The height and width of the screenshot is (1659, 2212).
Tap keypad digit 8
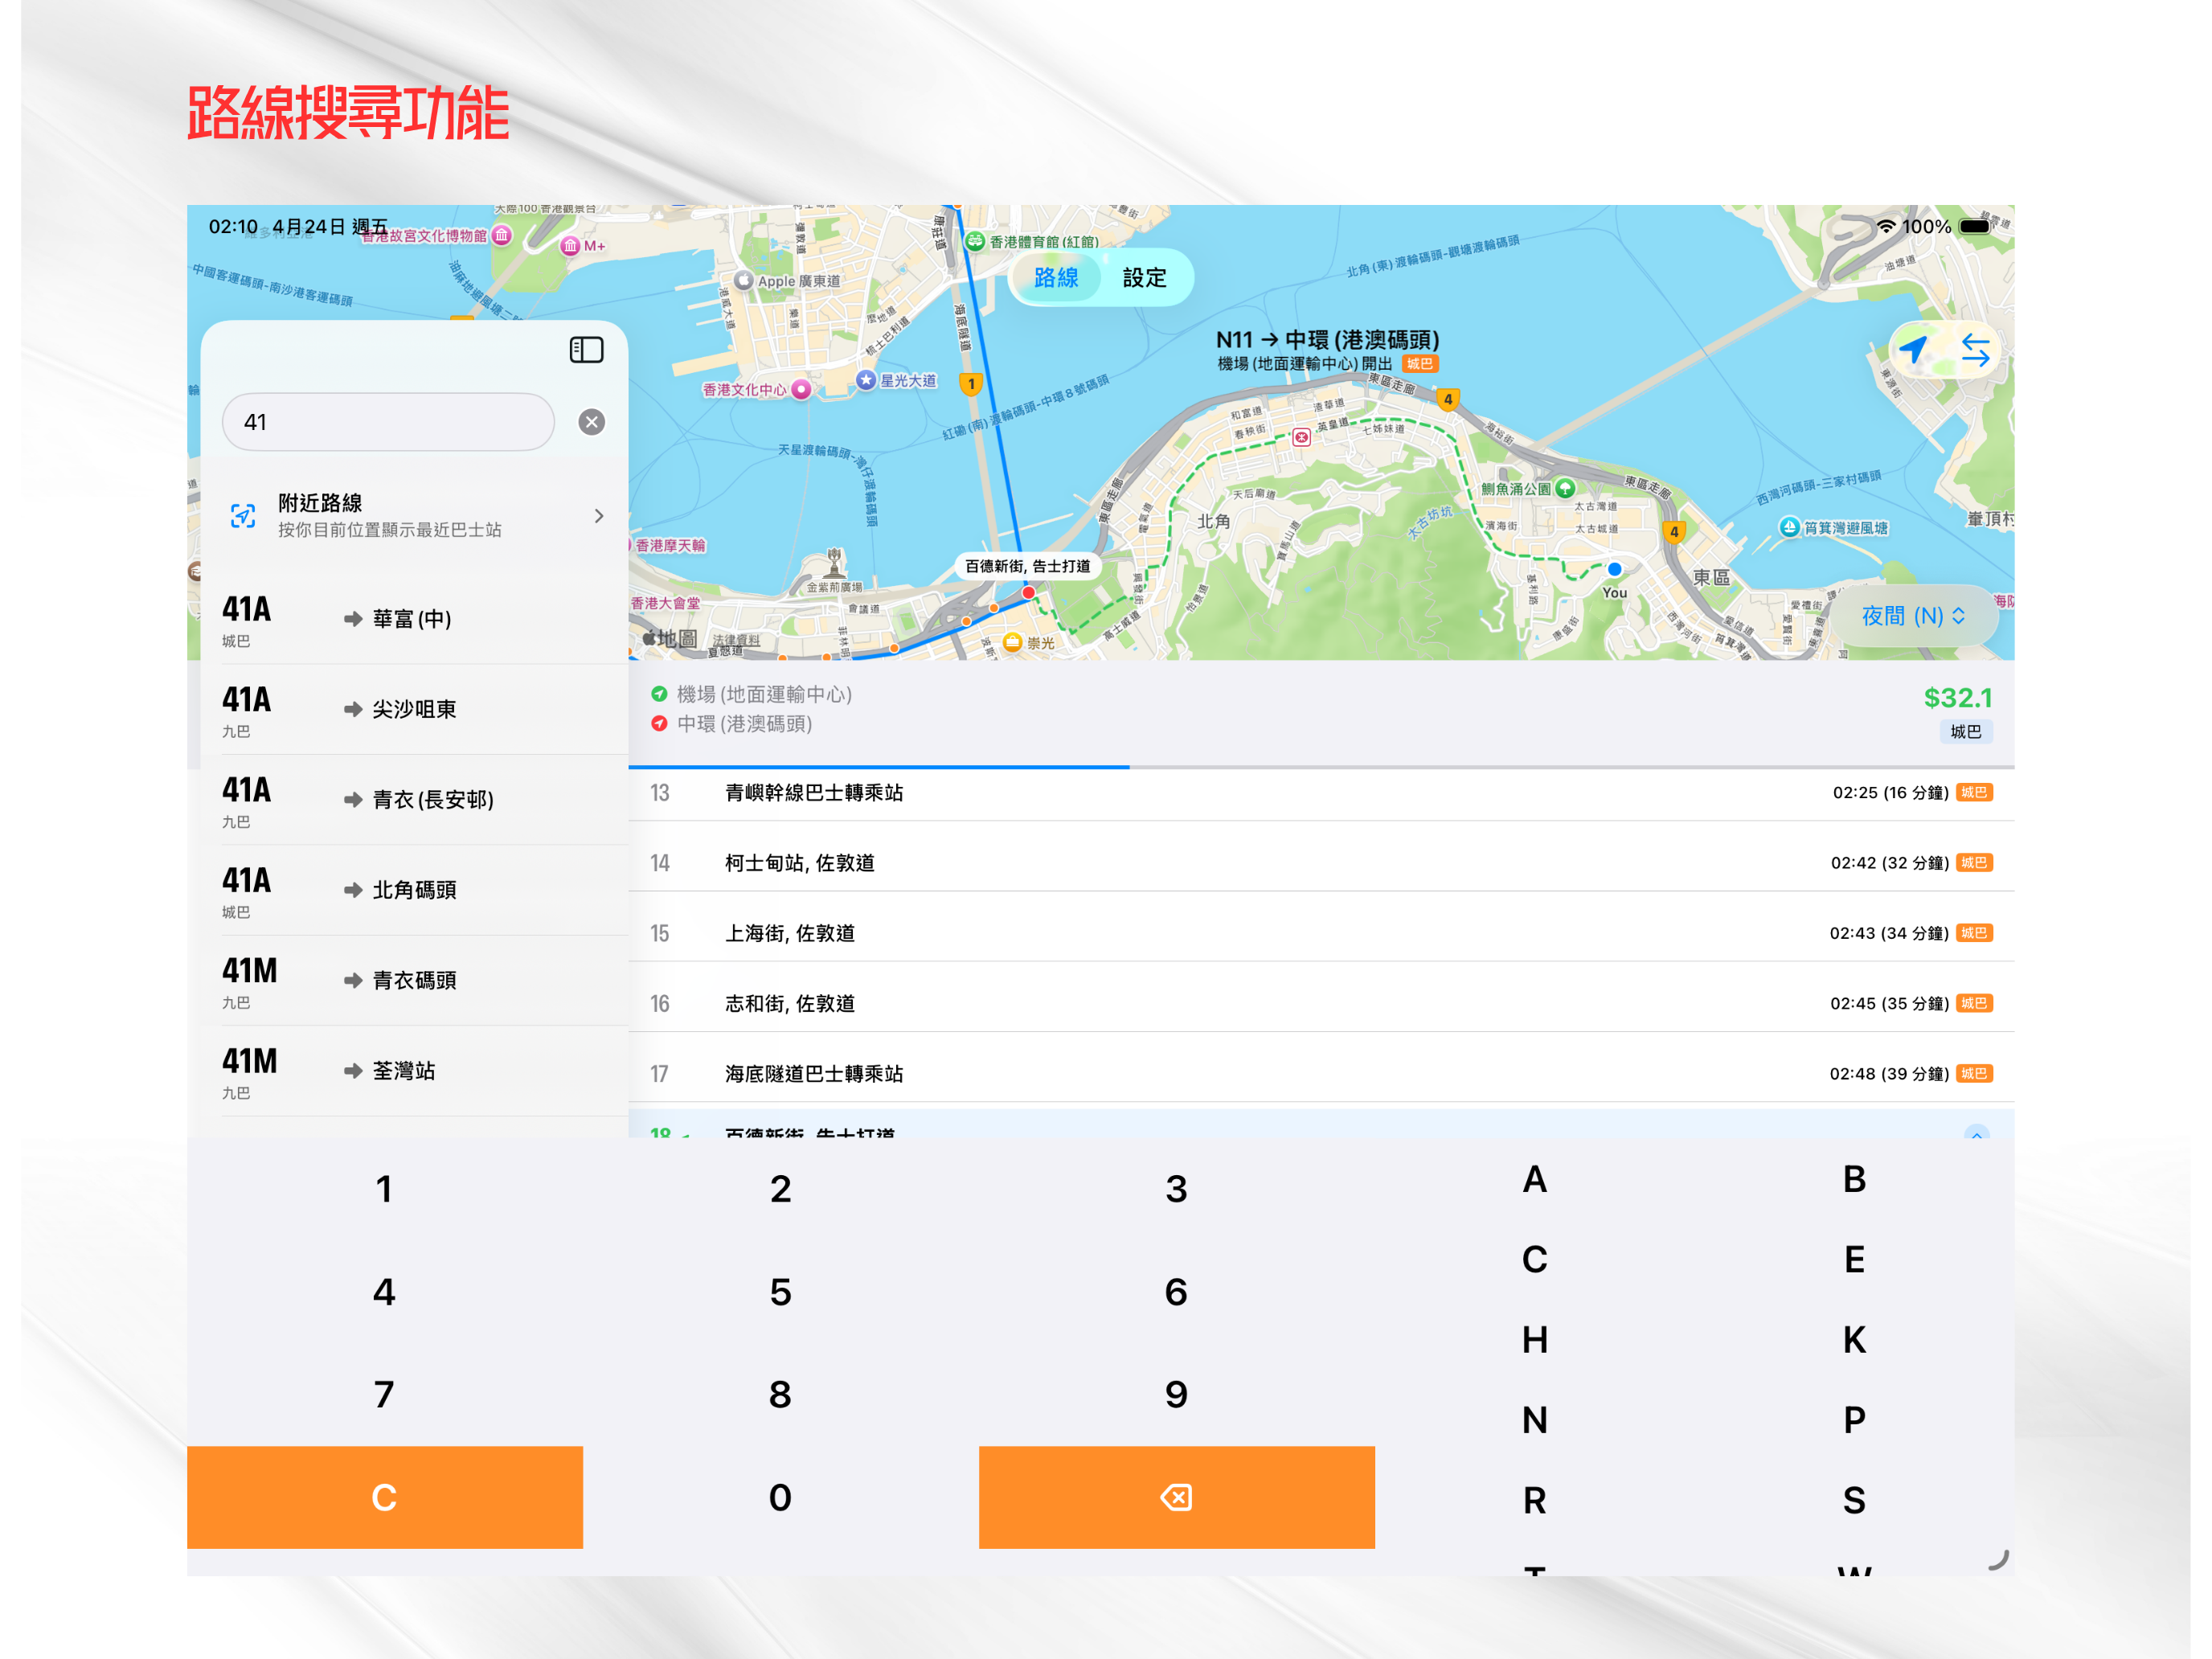coord(780,1395)
